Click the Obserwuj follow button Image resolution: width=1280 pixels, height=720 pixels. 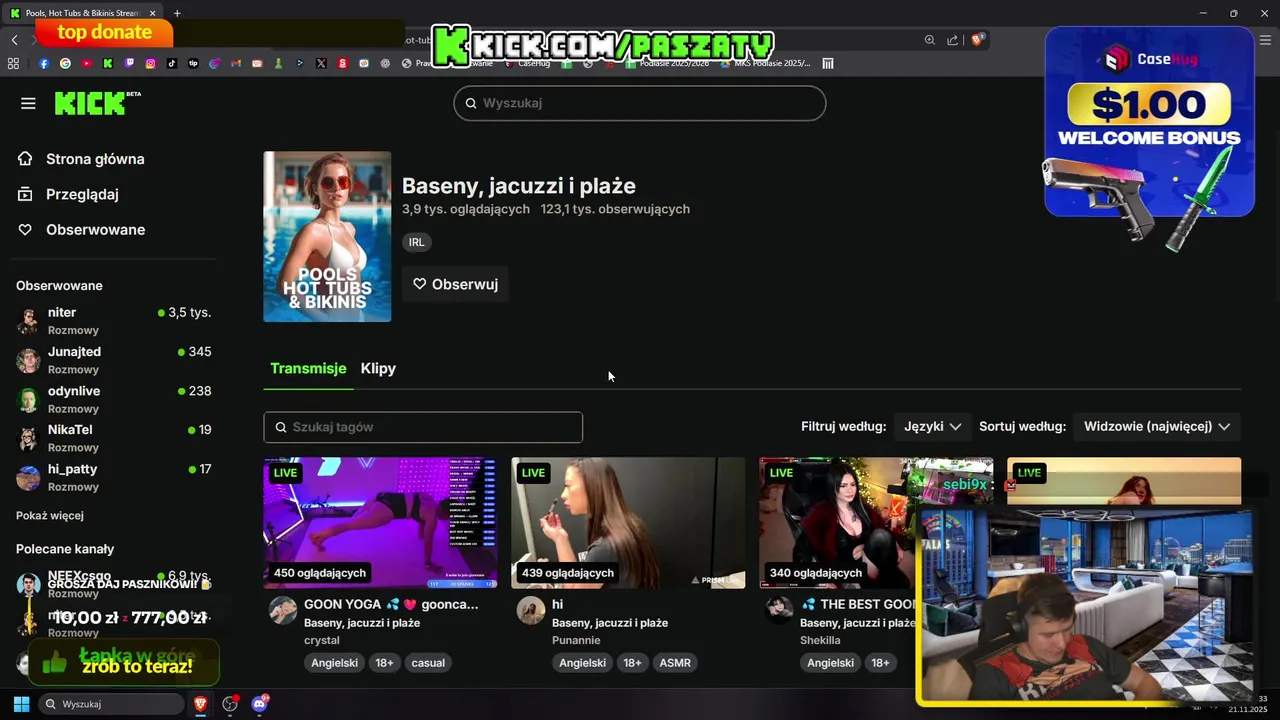[x=455, y=284]
